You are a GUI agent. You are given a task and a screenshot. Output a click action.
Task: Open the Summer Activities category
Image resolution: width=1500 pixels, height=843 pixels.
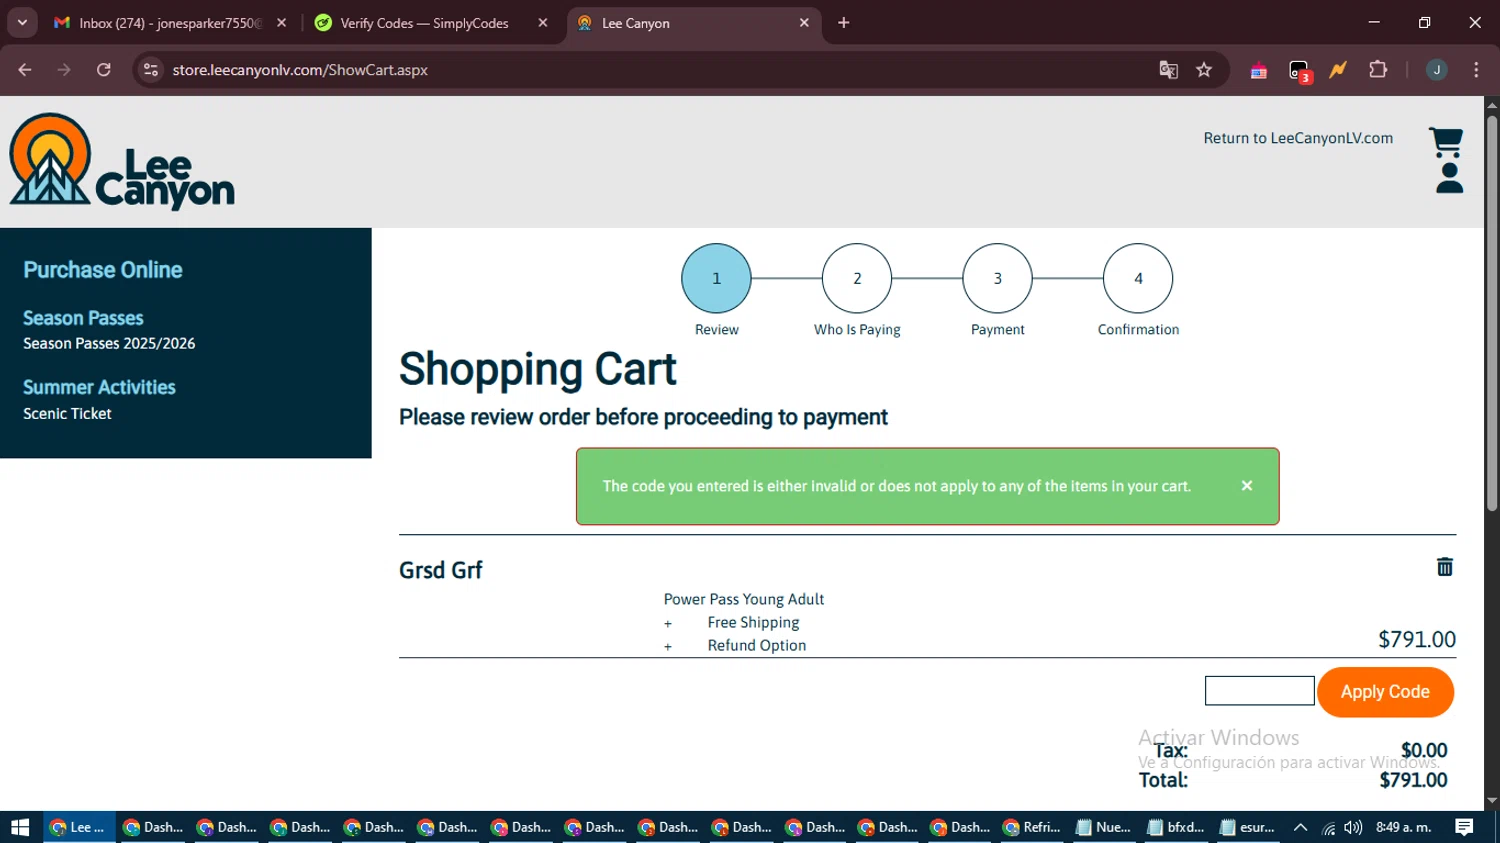click(x=99, y=387)
